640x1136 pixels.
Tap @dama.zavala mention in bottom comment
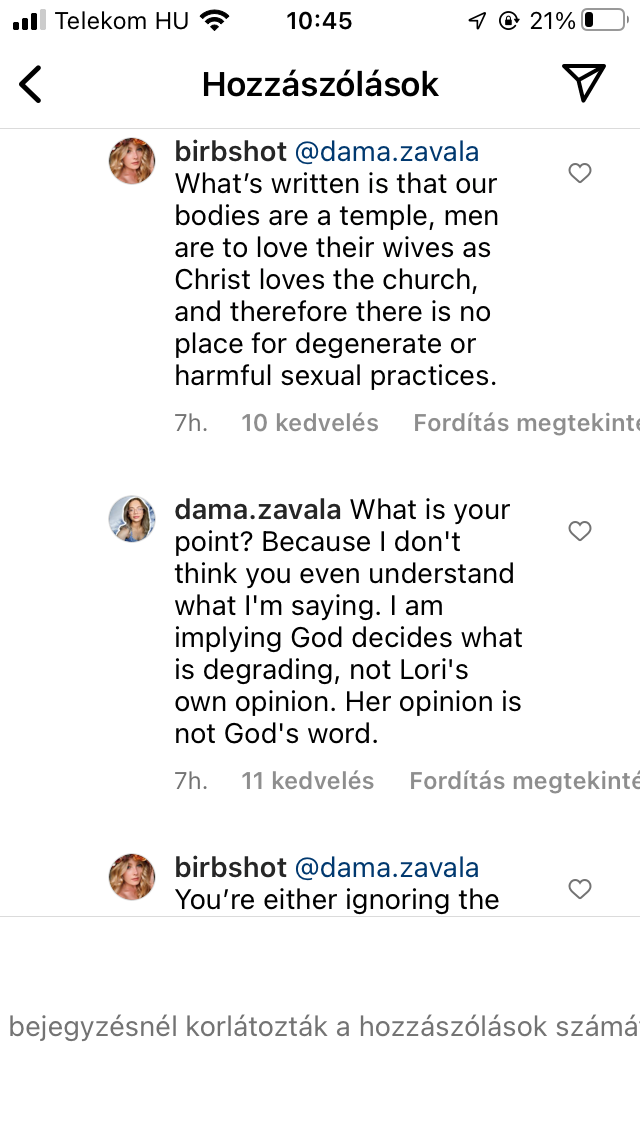386,868
